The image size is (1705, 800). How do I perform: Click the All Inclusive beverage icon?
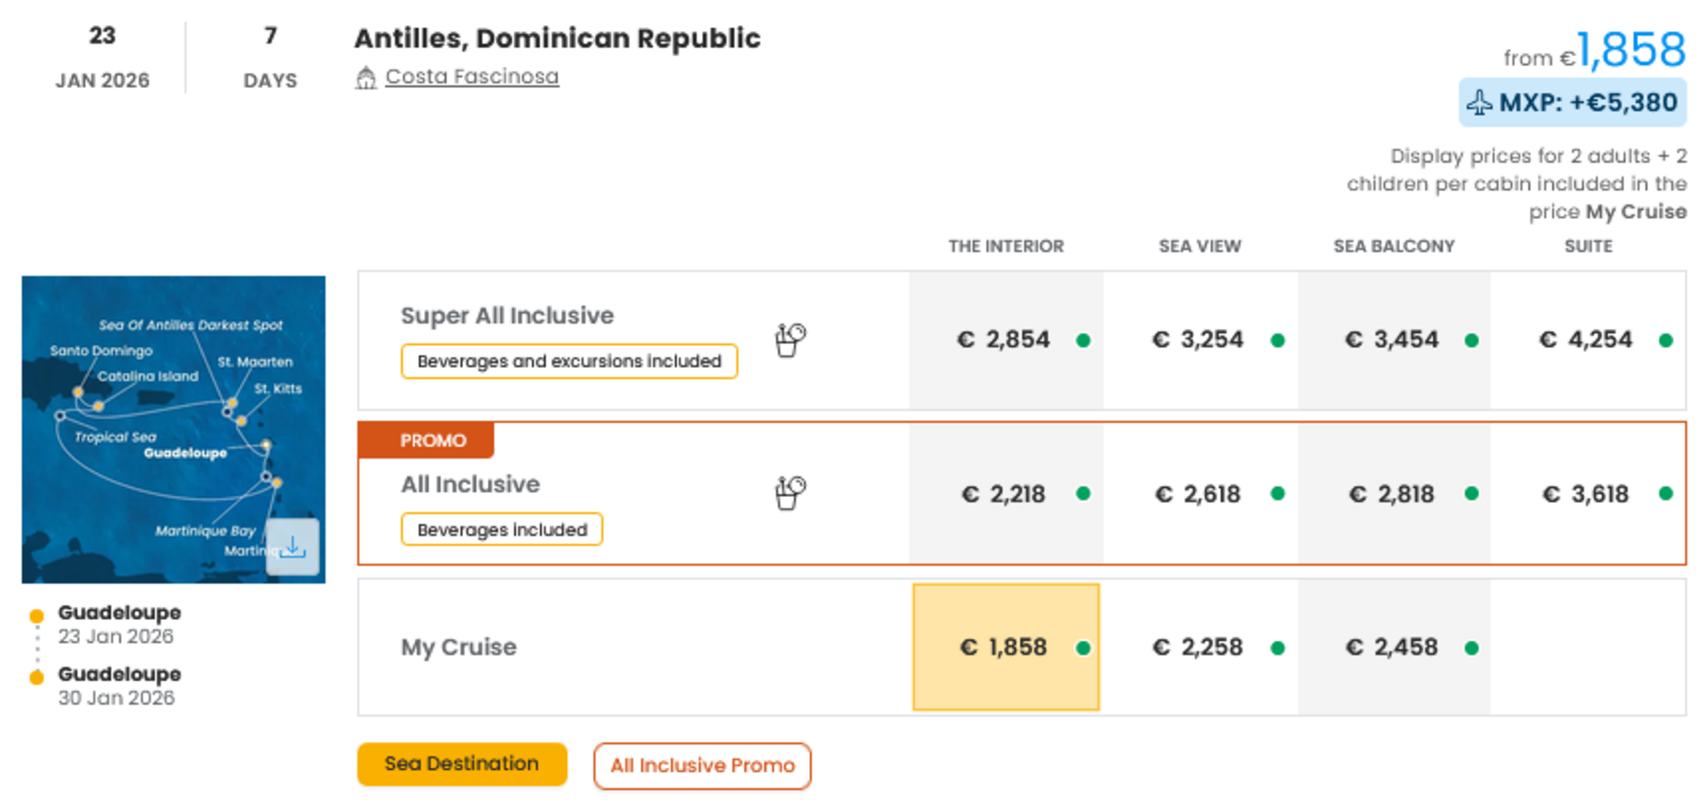click(x=790, y=493)
